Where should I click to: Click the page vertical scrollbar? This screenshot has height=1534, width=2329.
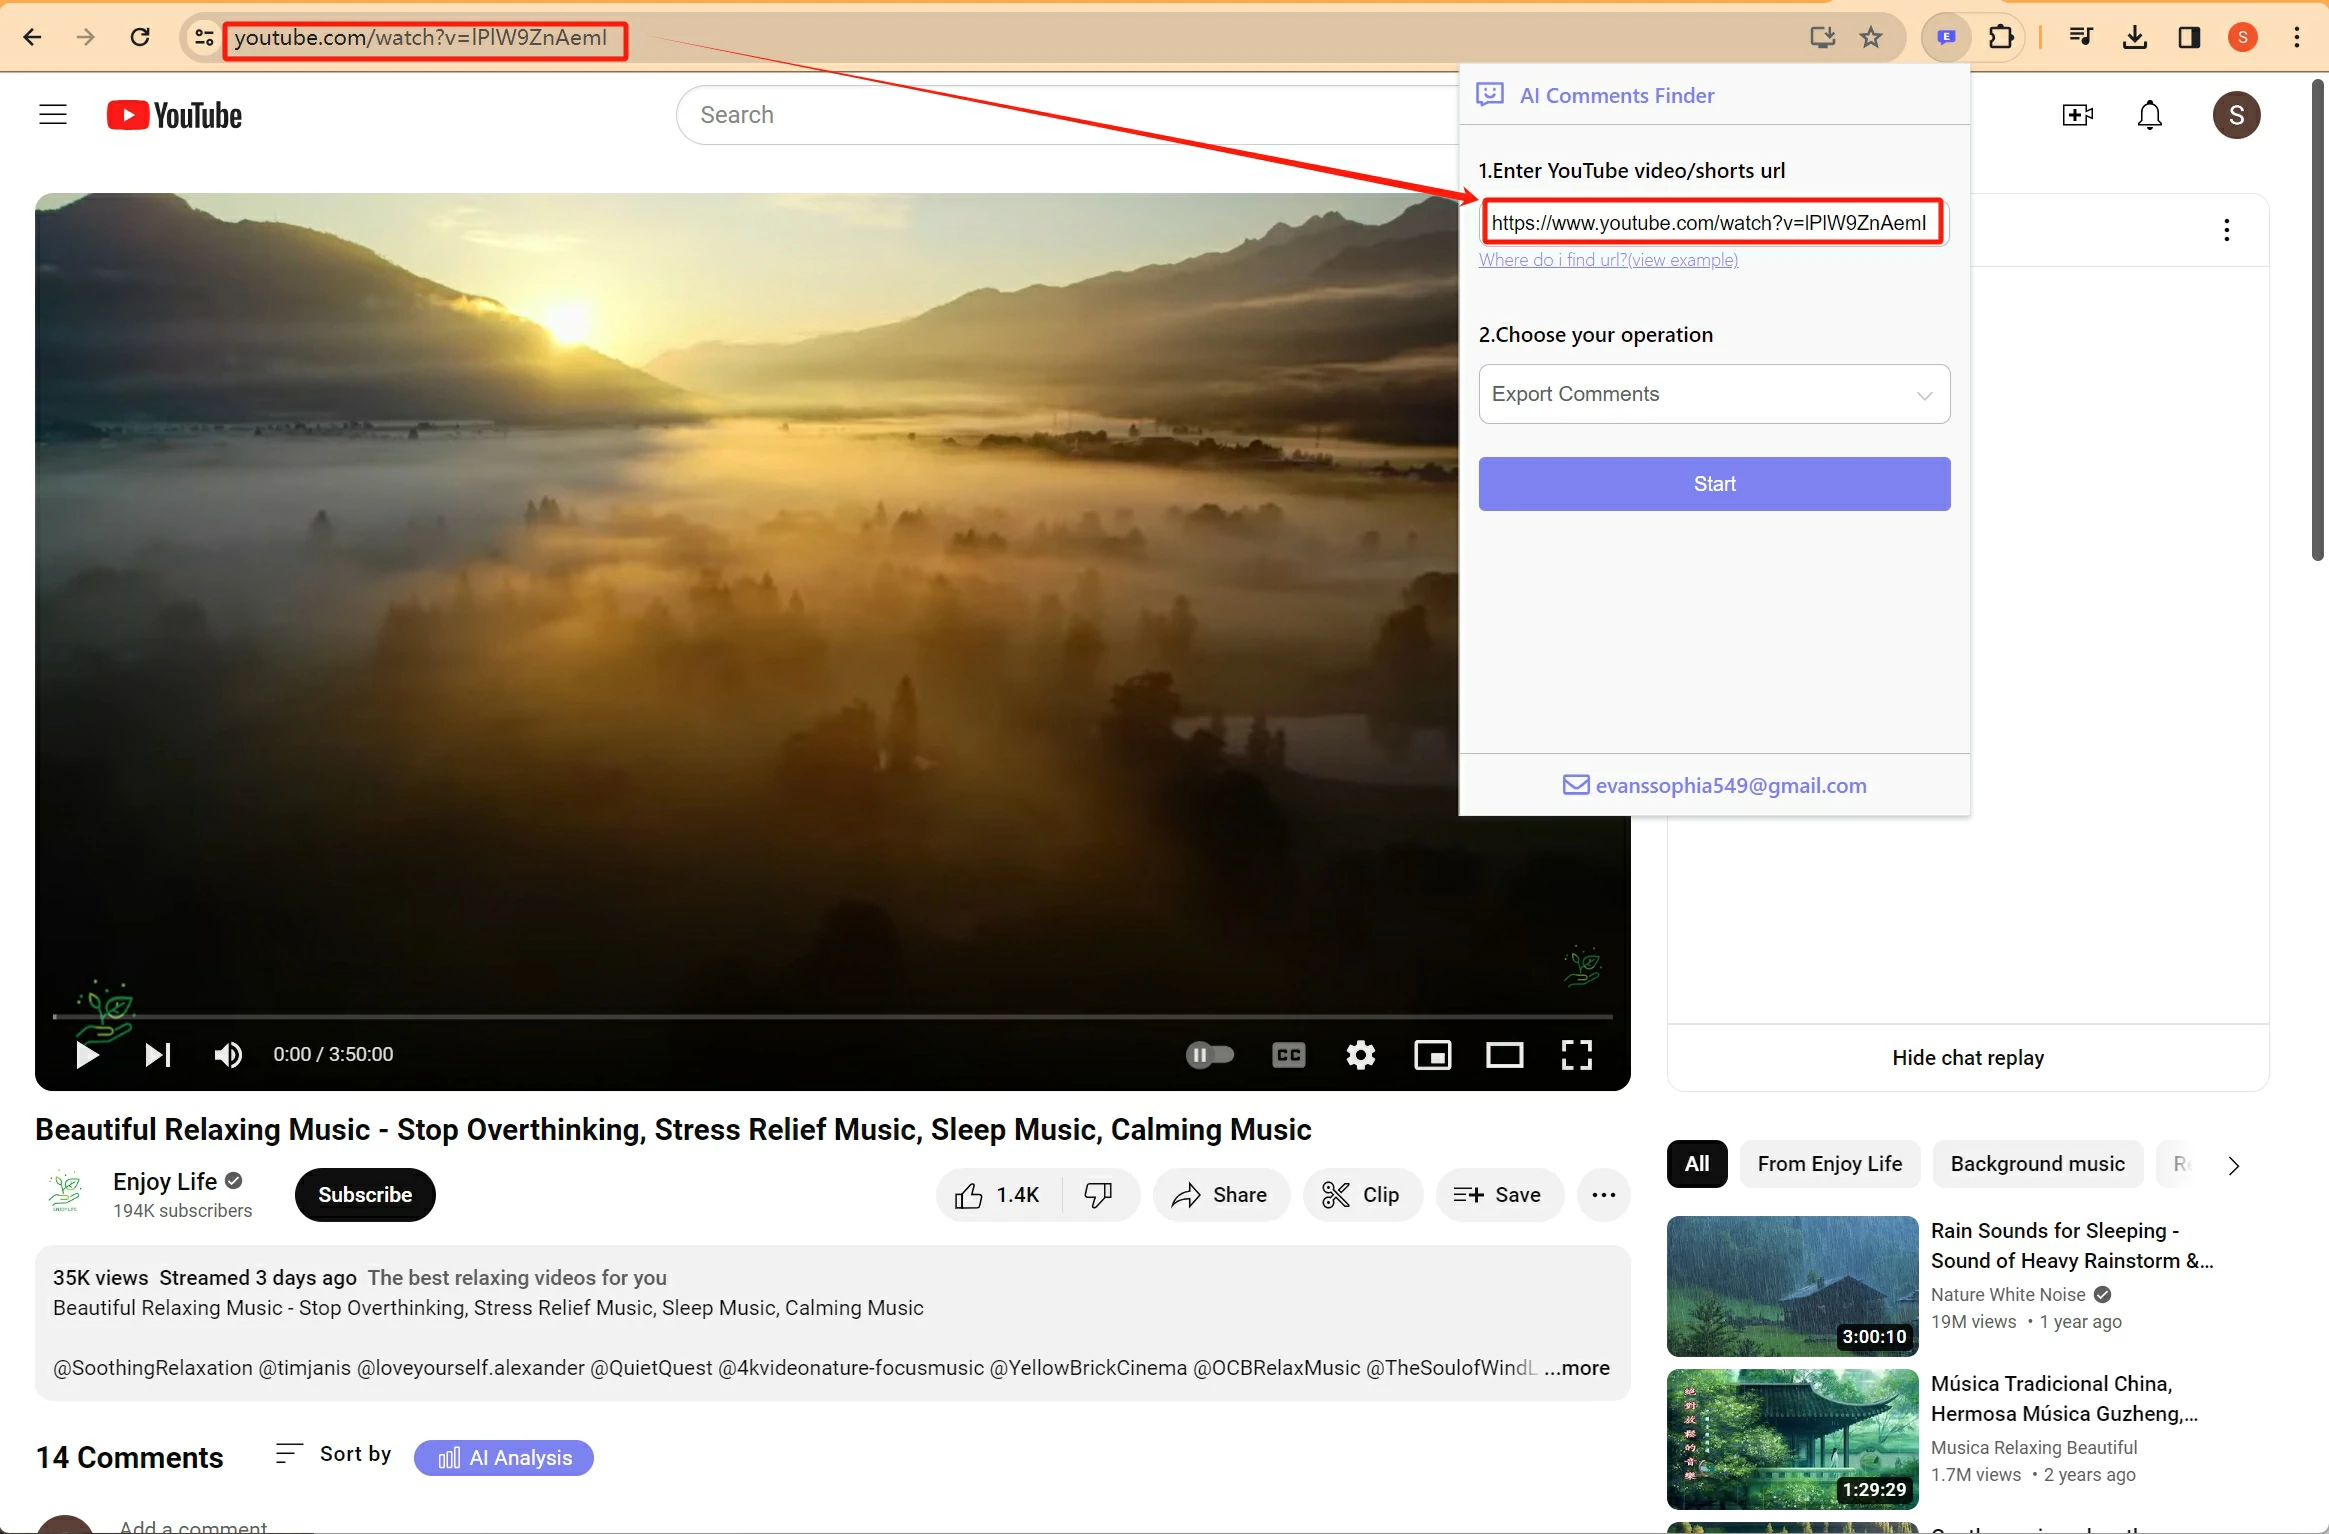click(2318, 320)
